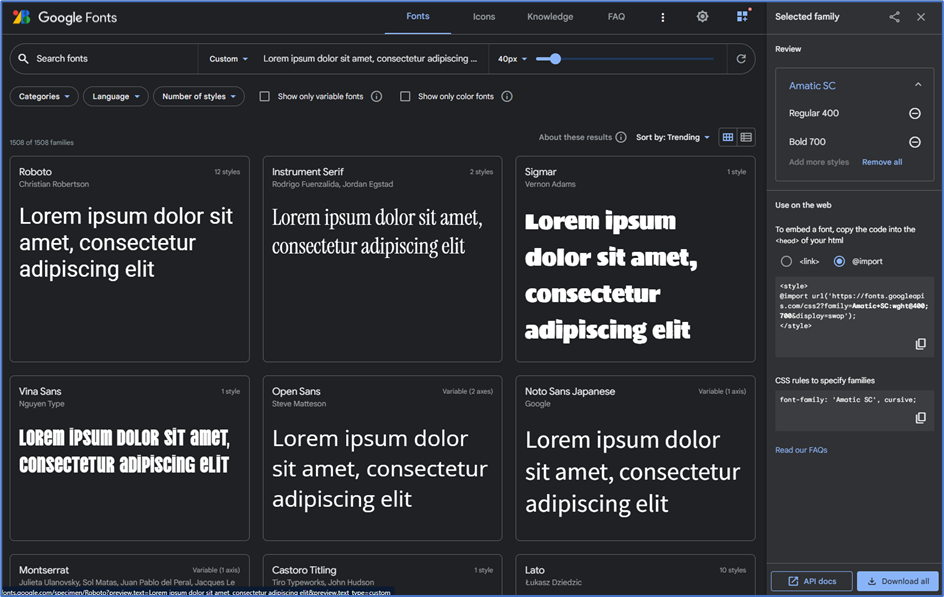Viewport: 944px width, 597px height.
Task: Click the search magnifier icon
Action: 23,58
